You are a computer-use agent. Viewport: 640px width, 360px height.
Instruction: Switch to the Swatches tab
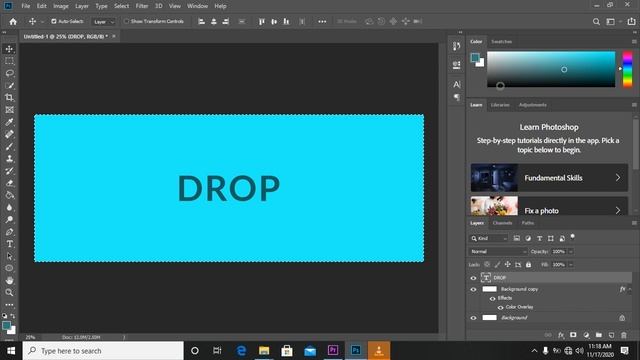point(501,42)
